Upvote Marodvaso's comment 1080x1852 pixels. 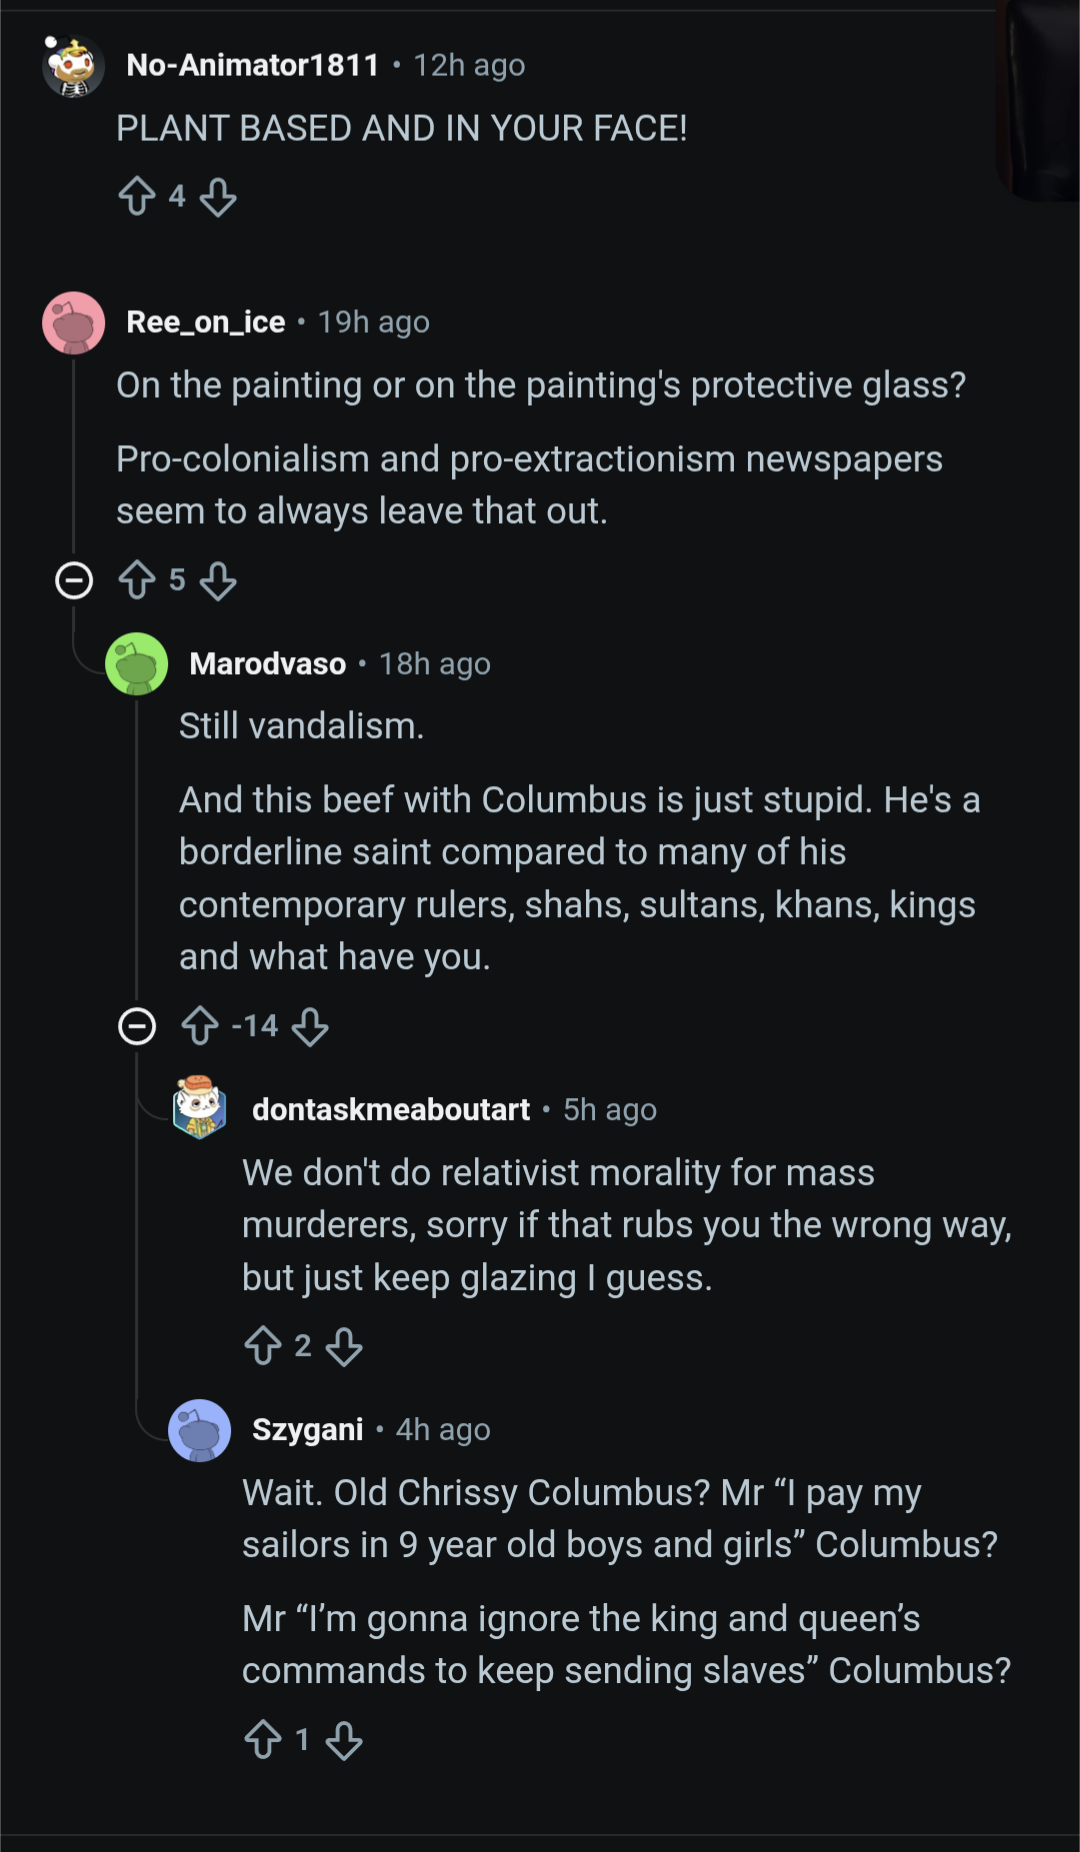(x=200, y=1026)
